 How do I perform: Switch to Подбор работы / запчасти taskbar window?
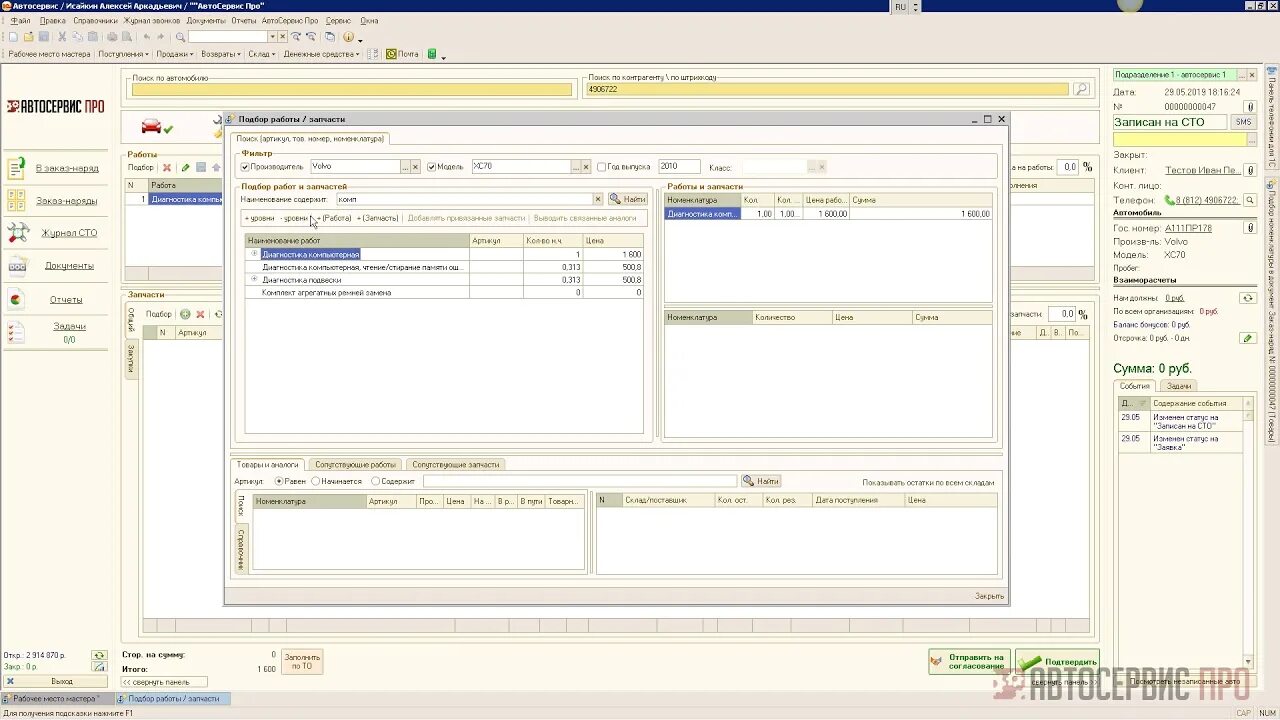click(x=174, y=698)
